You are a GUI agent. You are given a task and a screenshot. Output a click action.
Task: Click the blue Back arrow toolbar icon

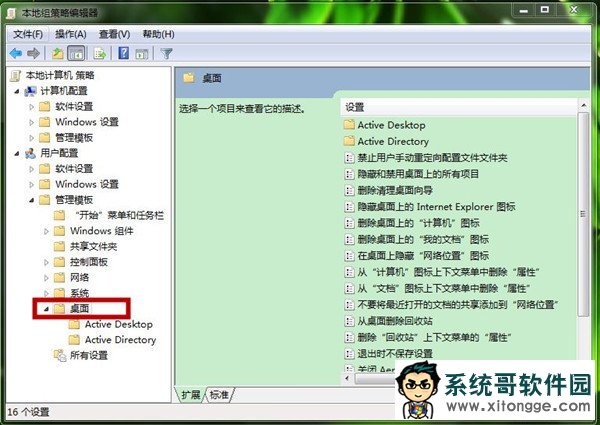(16, 54)
